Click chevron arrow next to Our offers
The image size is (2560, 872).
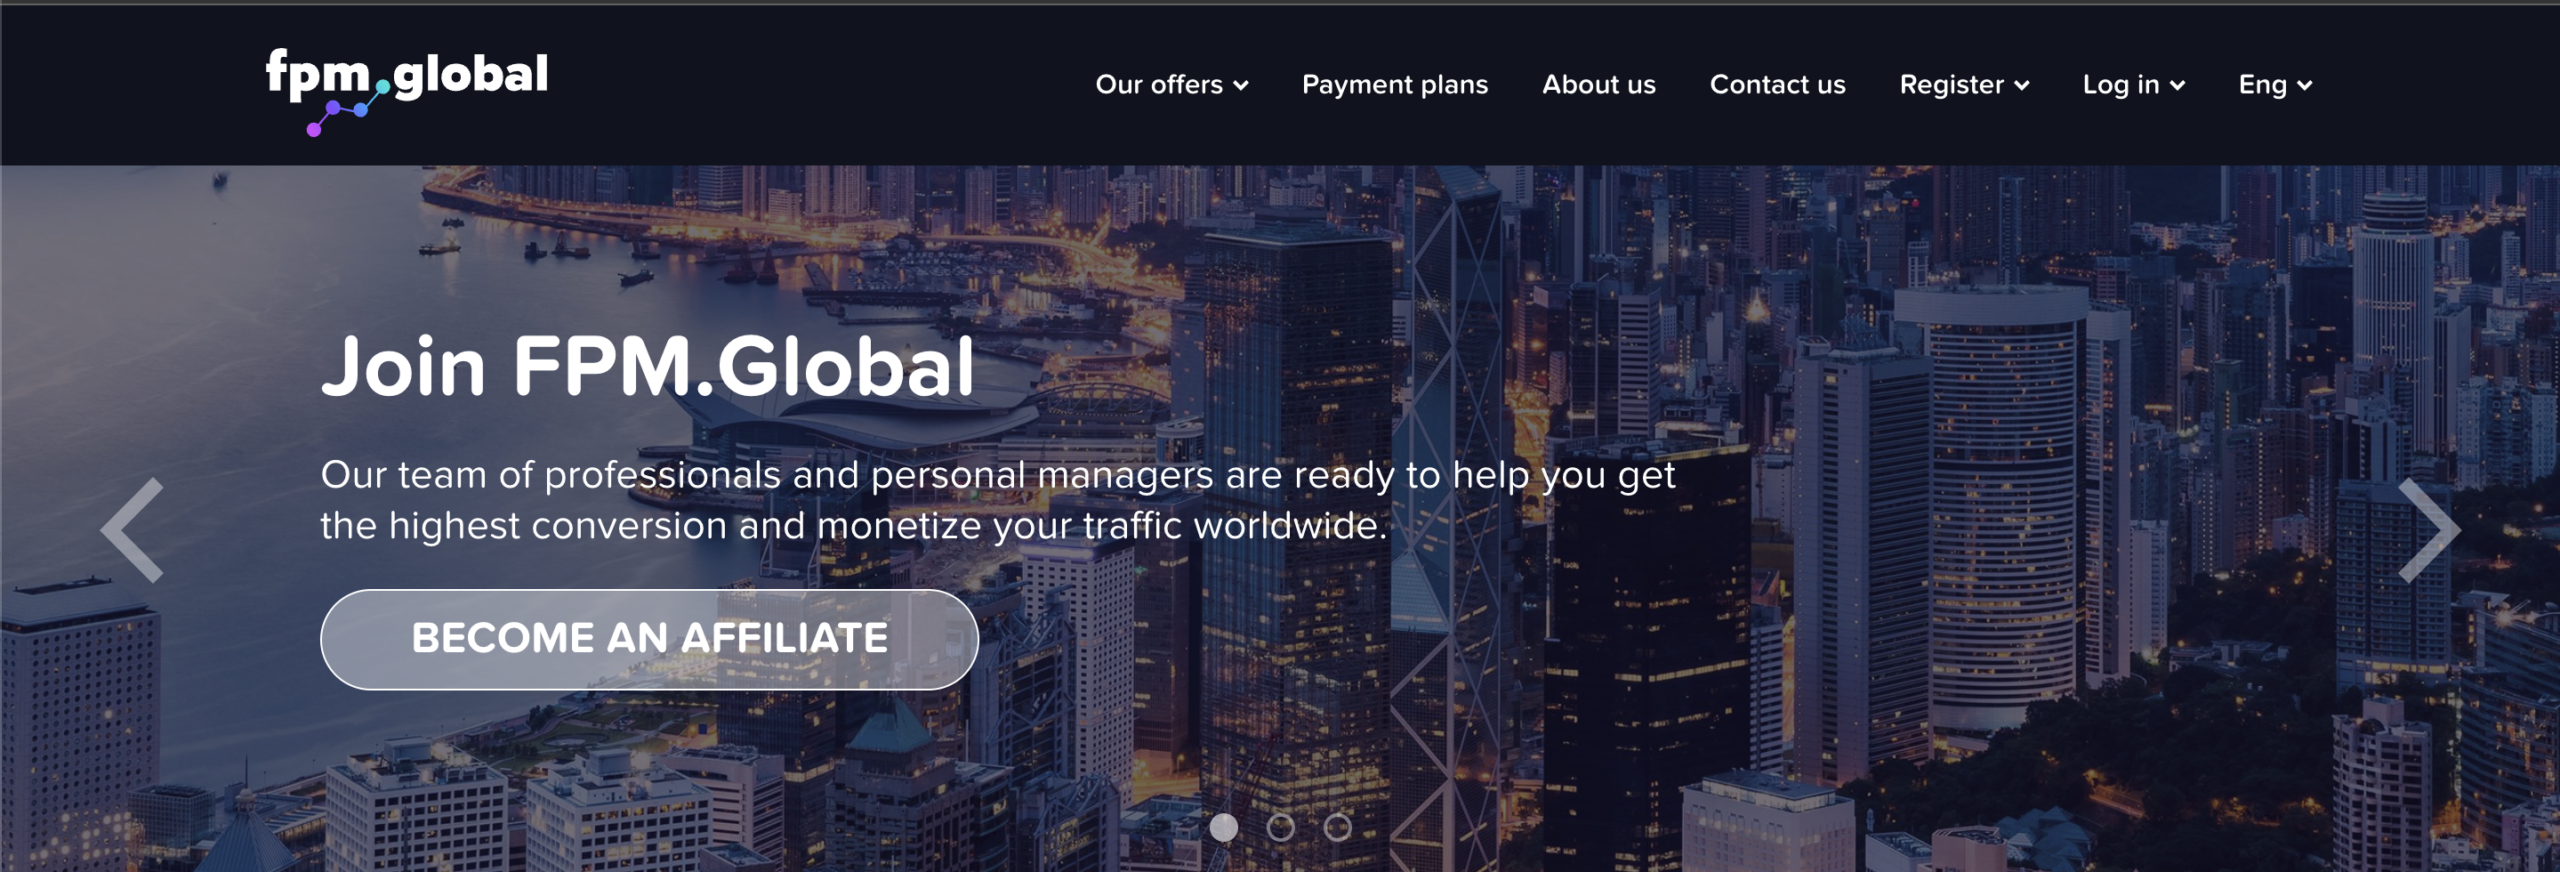pos(1241,86)
